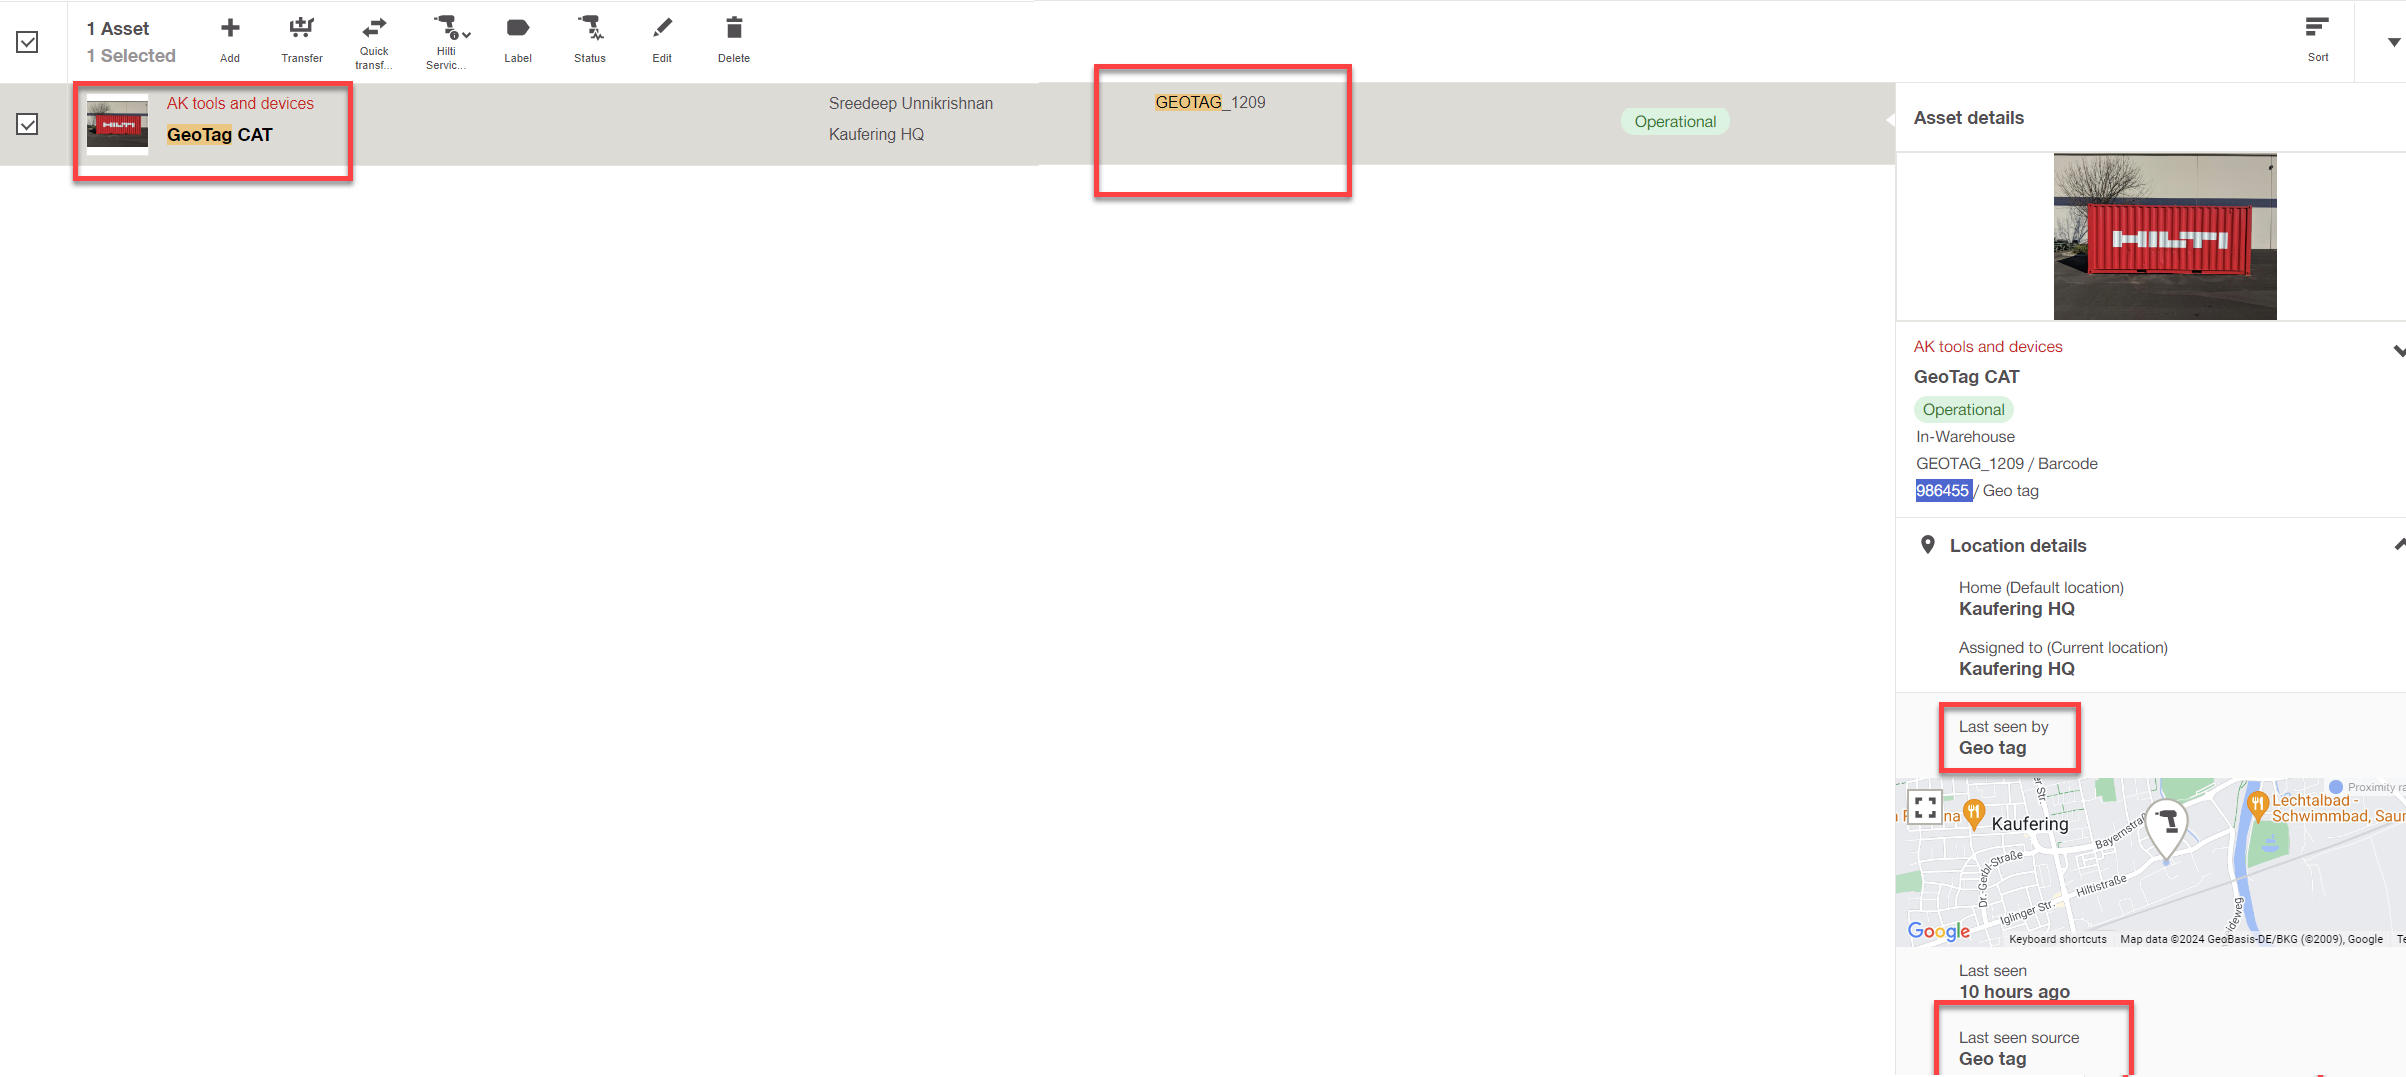Click the Delete trash icon
Screen dimensions: 2406x1077
tap(734, 30)
